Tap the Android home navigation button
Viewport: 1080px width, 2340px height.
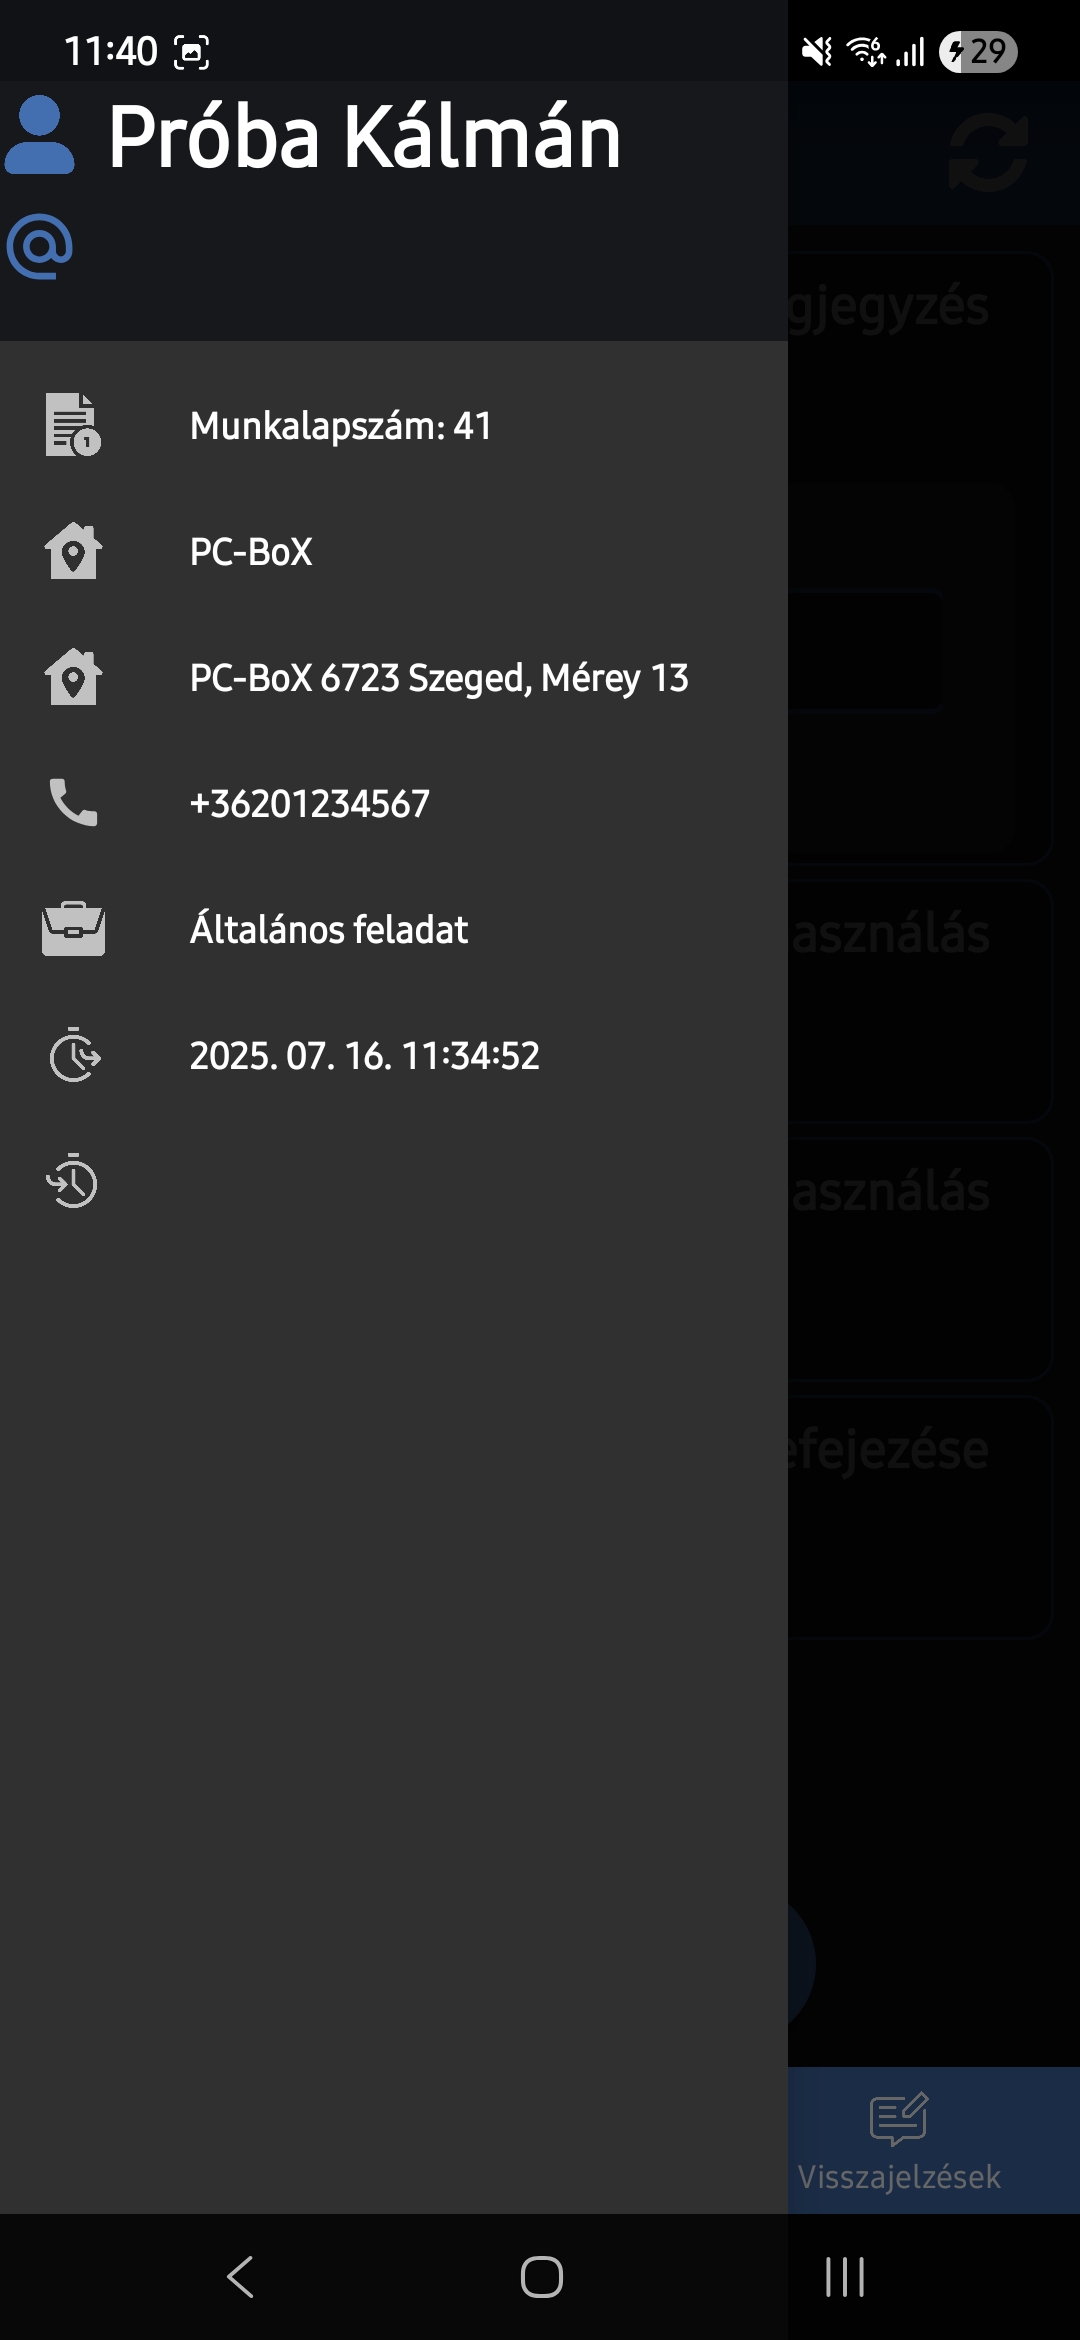(542, 2277)
